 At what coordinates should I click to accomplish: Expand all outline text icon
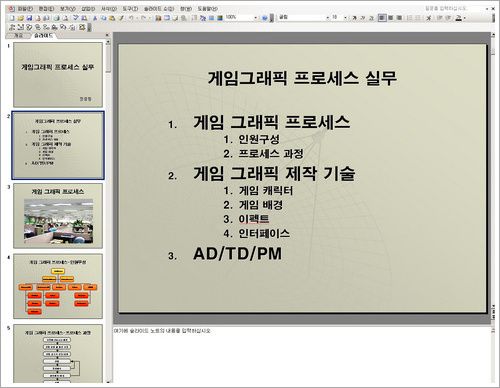point(194,18)
